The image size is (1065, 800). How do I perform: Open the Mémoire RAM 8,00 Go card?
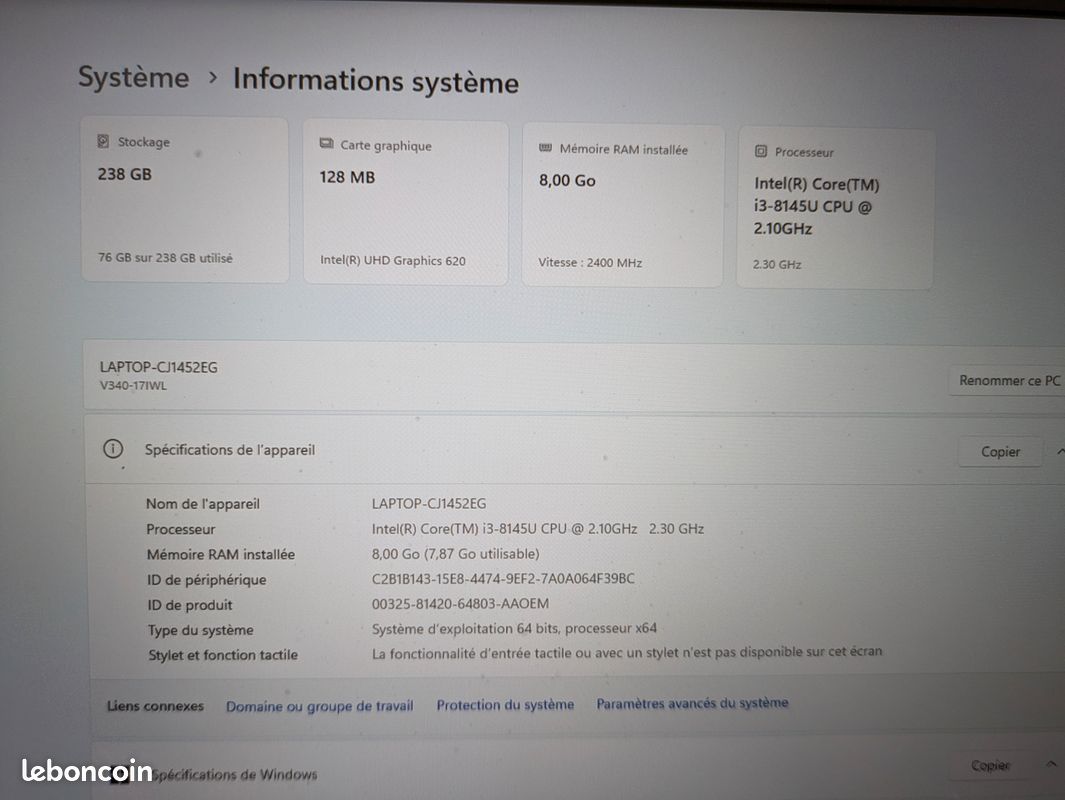tap(623, 206)
